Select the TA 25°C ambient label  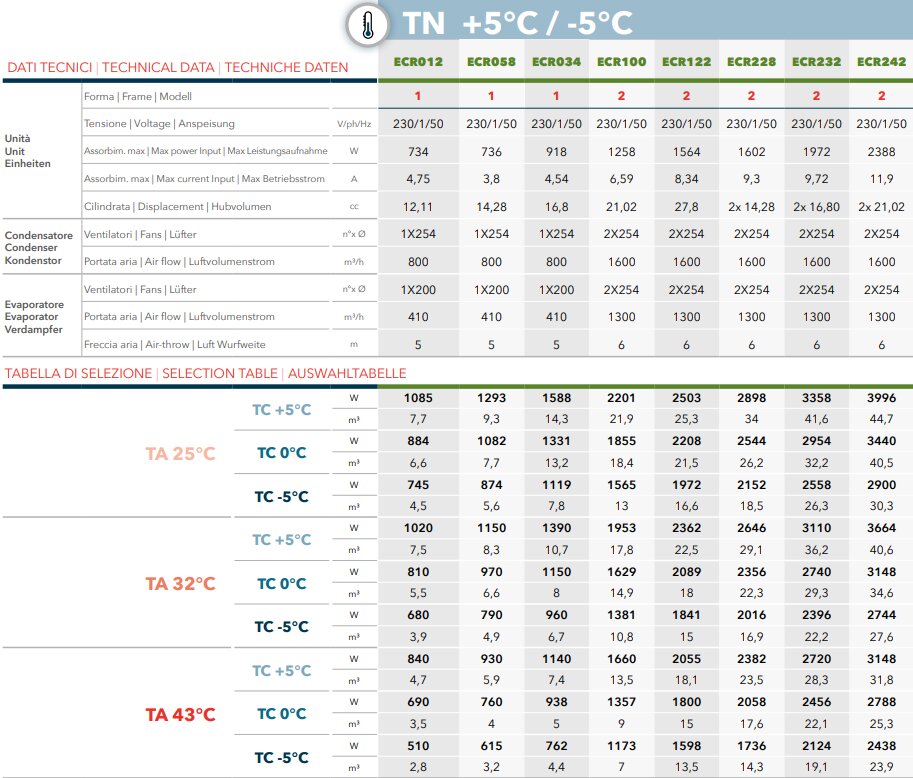(180, 453)
